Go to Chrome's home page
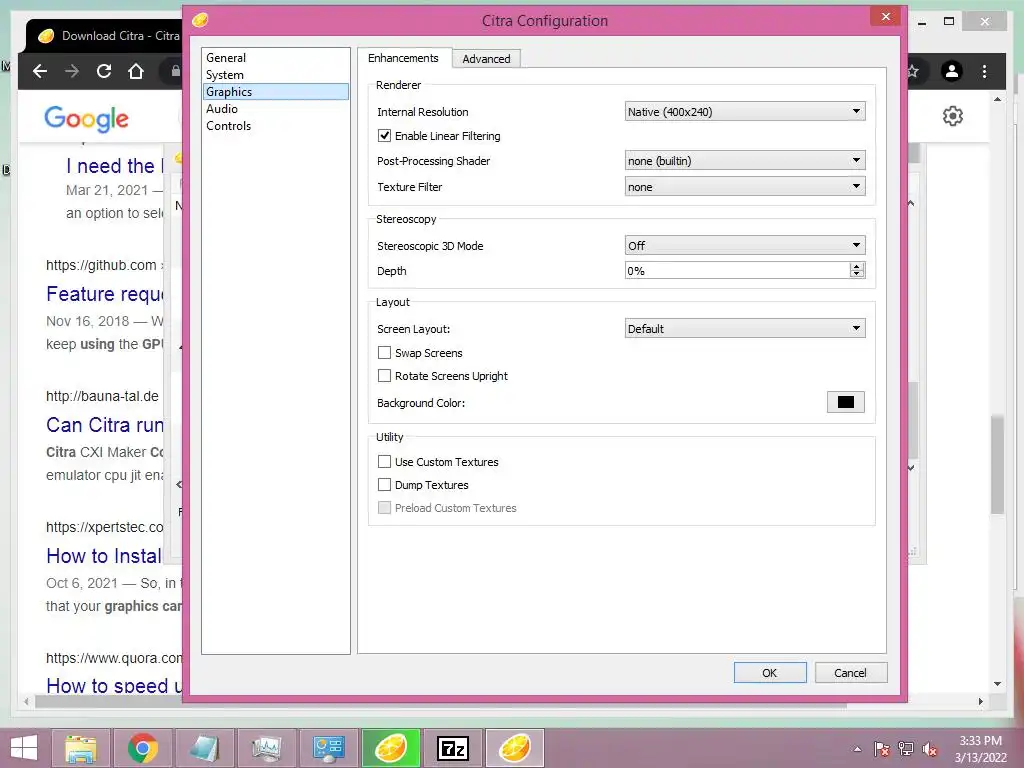The image size is (1024, 768). pos(136,71)
